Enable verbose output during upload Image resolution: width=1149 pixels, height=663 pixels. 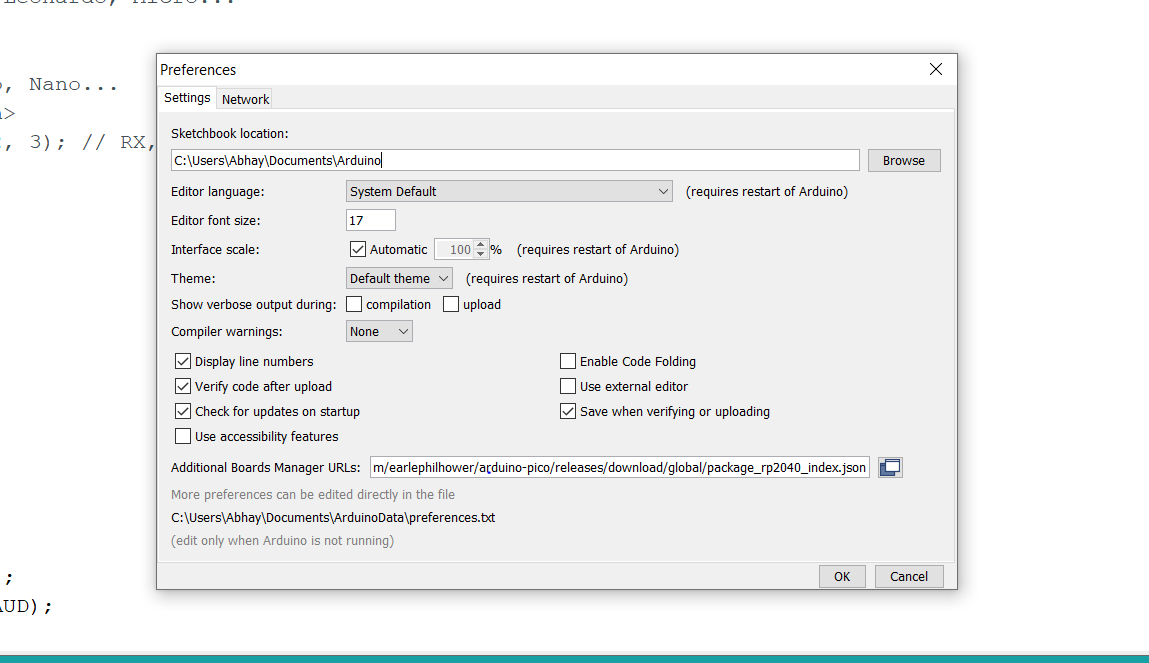(x=451, y=304)
